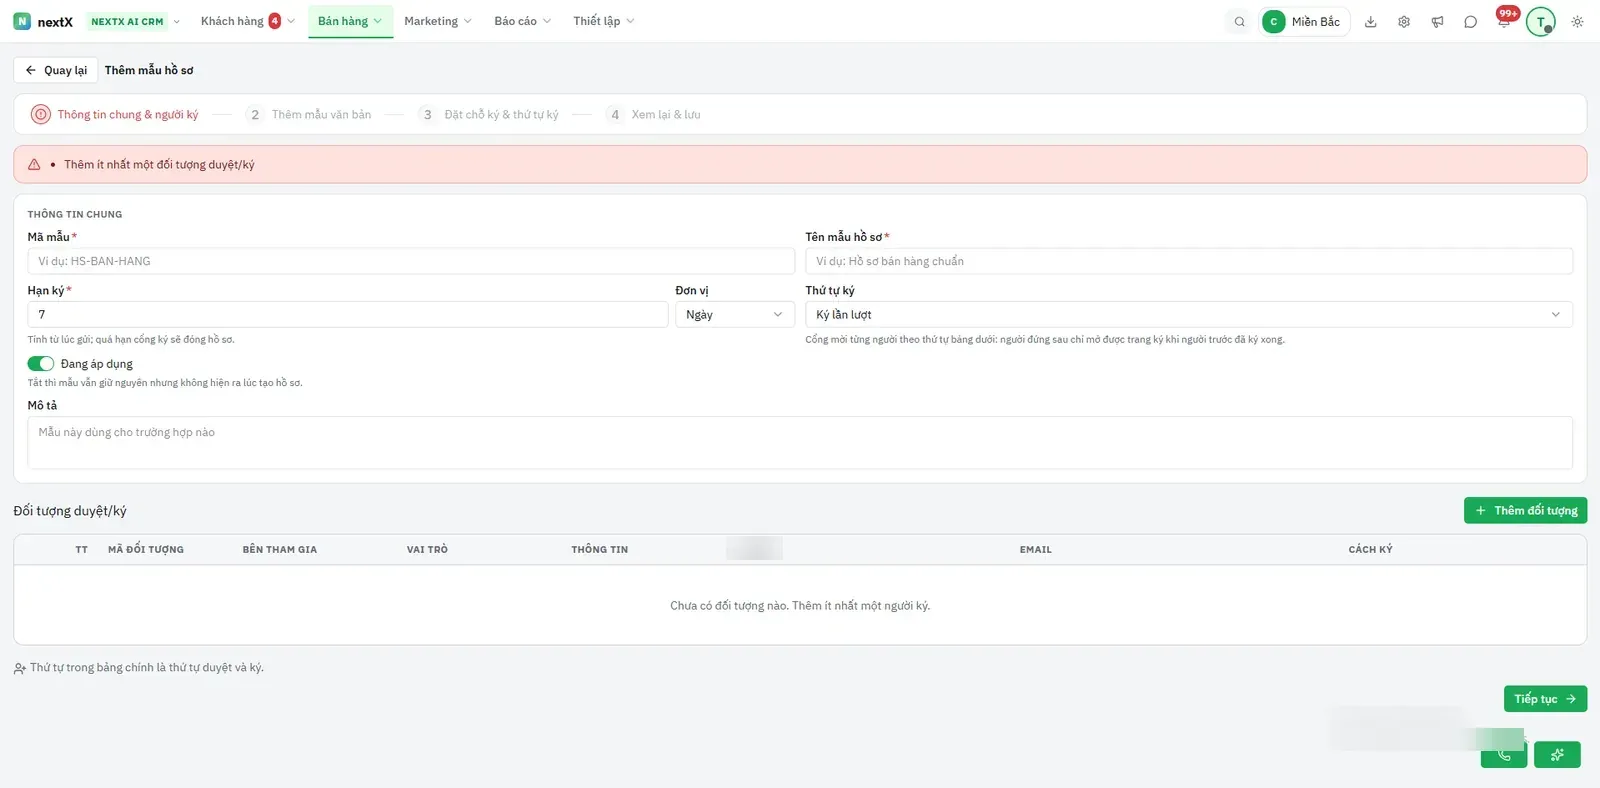
Task: Open the Khách hàng menu
Action: pos(247,21)
